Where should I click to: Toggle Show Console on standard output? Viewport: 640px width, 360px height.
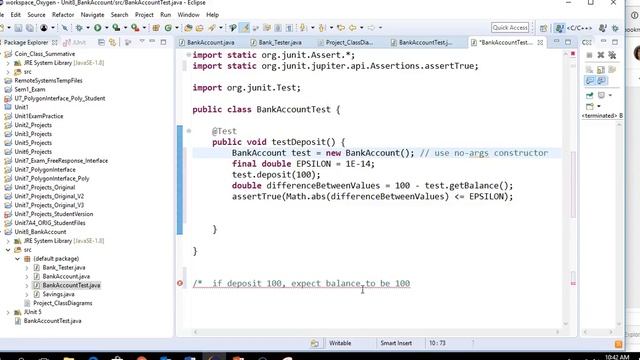[589, 81]
